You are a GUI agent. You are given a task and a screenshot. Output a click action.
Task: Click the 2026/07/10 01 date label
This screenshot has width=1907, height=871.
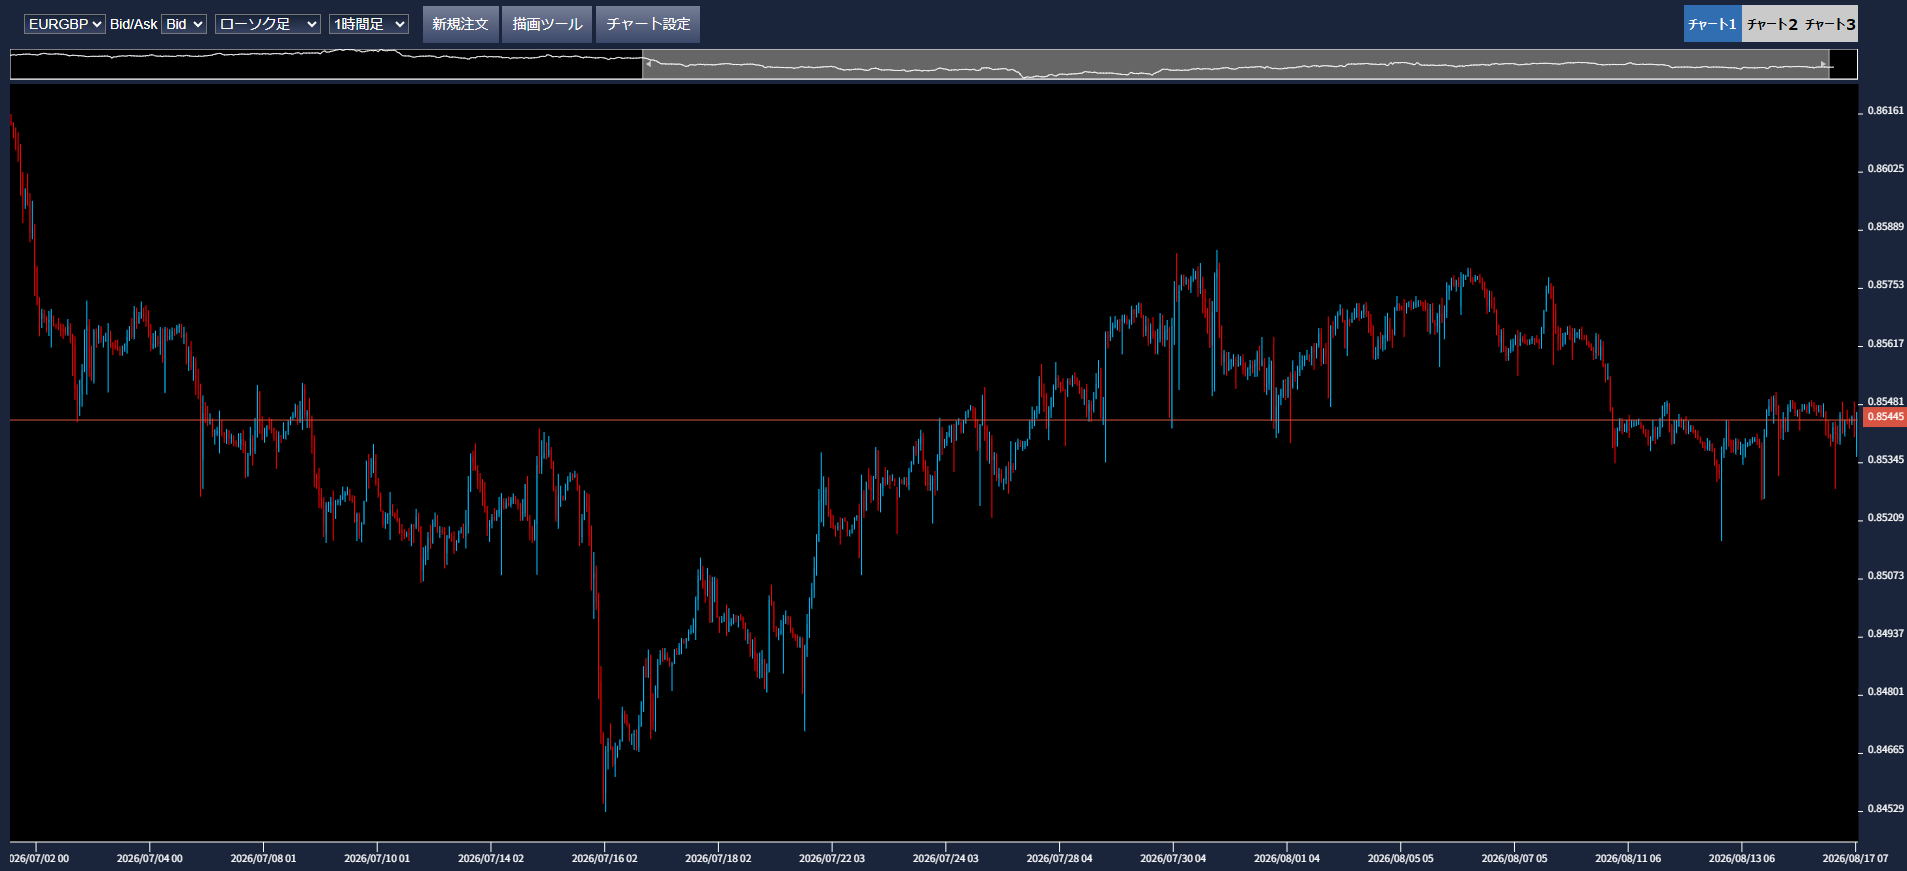tap(377, 859)
